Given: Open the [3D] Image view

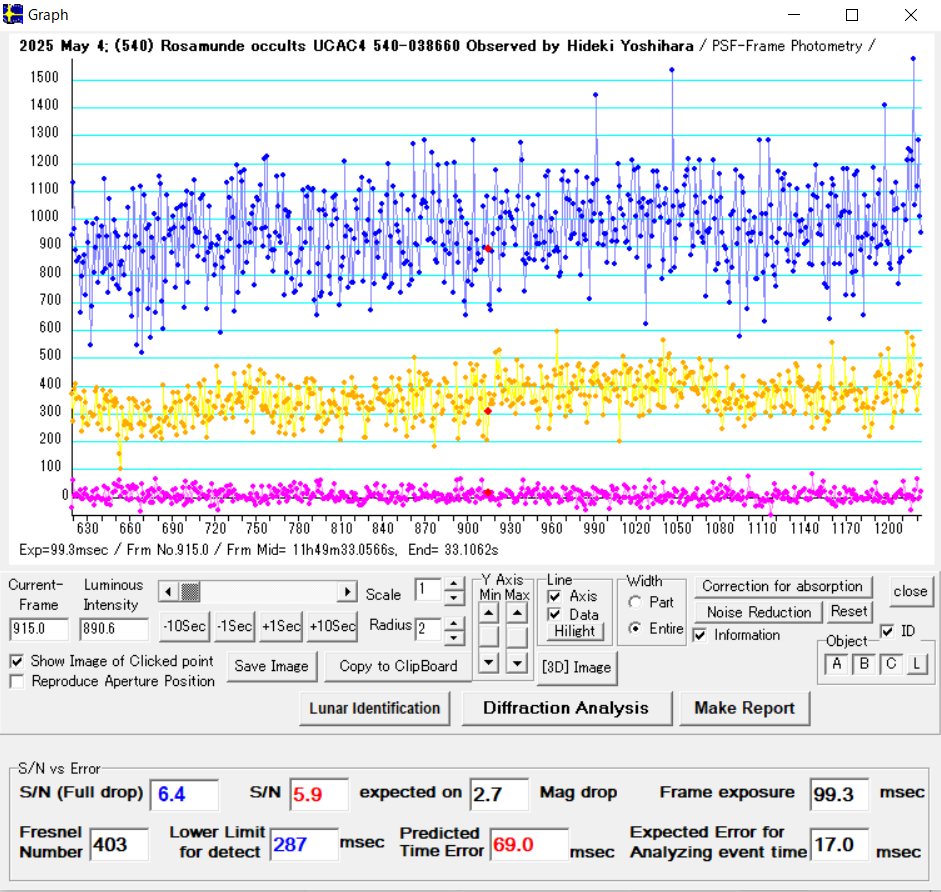Looking at the screenshot, I should (x=576, y=667).
